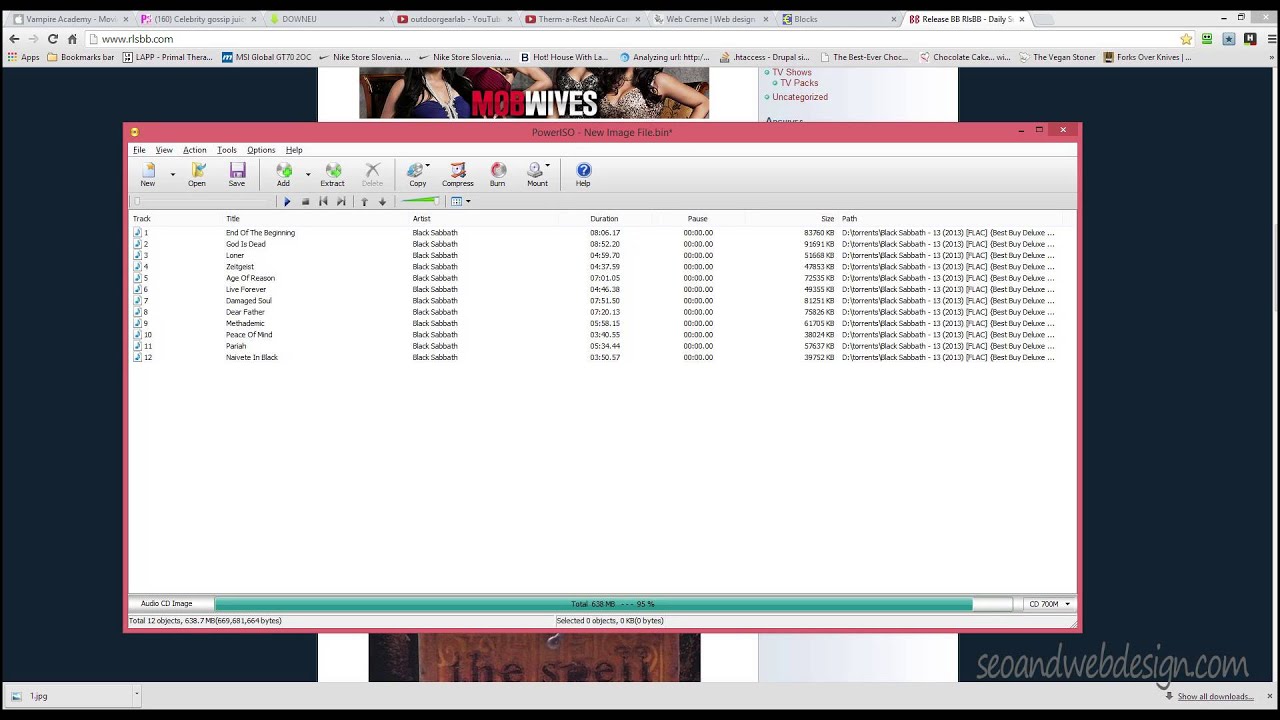
Task: Create a new image with New icon
Action: pos(148,175)
